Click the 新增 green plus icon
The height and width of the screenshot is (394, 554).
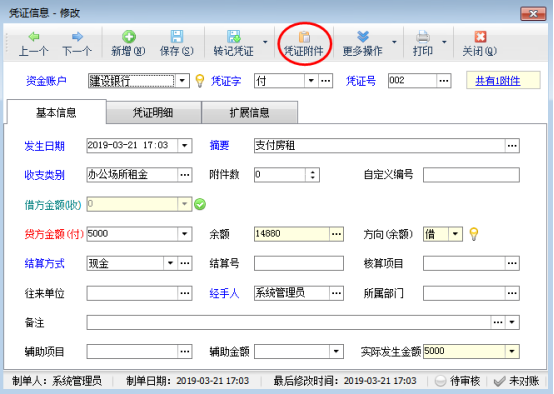click(x=129, y=37)
